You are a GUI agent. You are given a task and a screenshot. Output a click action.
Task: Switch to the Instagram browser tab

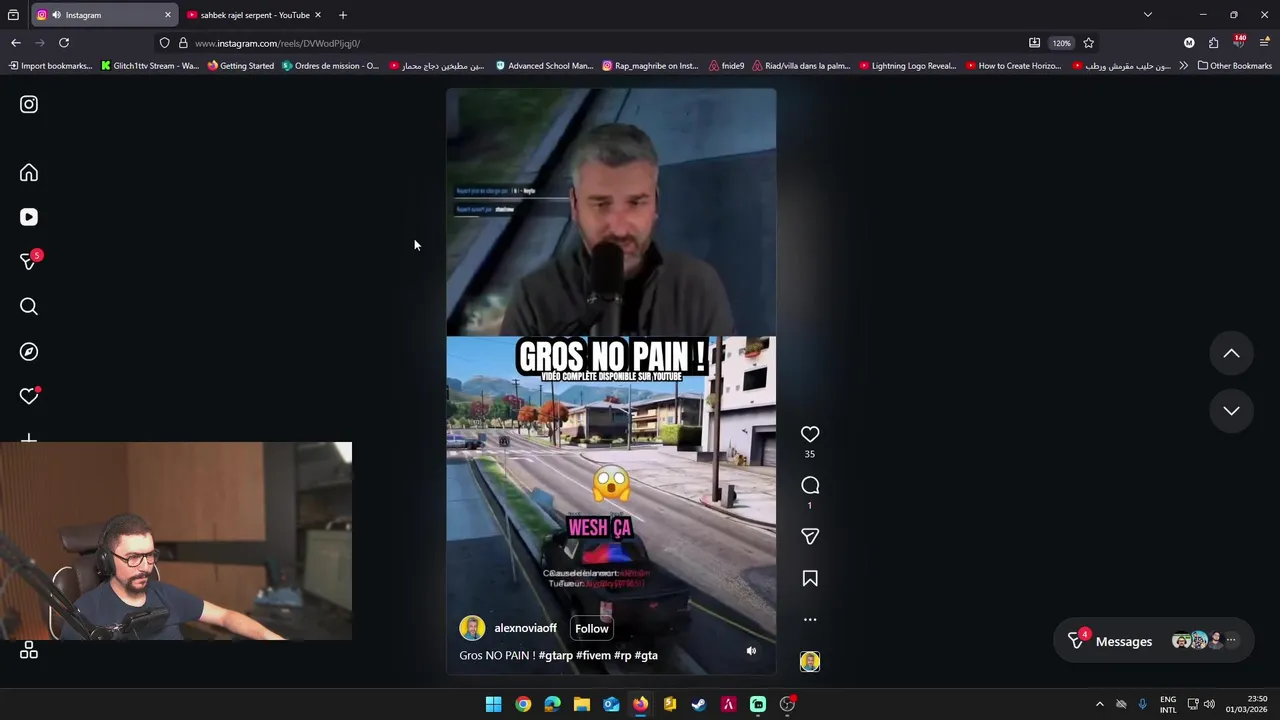tap(104, 15)
